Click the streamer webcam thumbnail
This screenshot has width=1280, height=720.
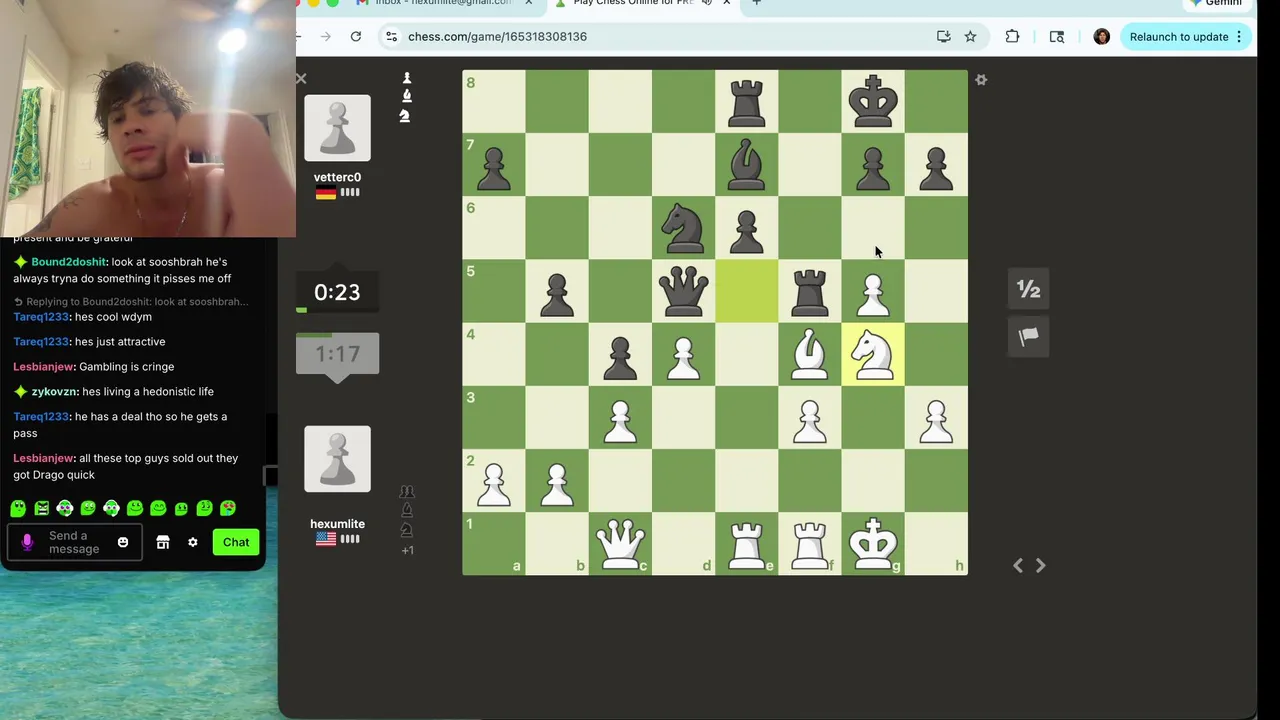tap(148, 118)
